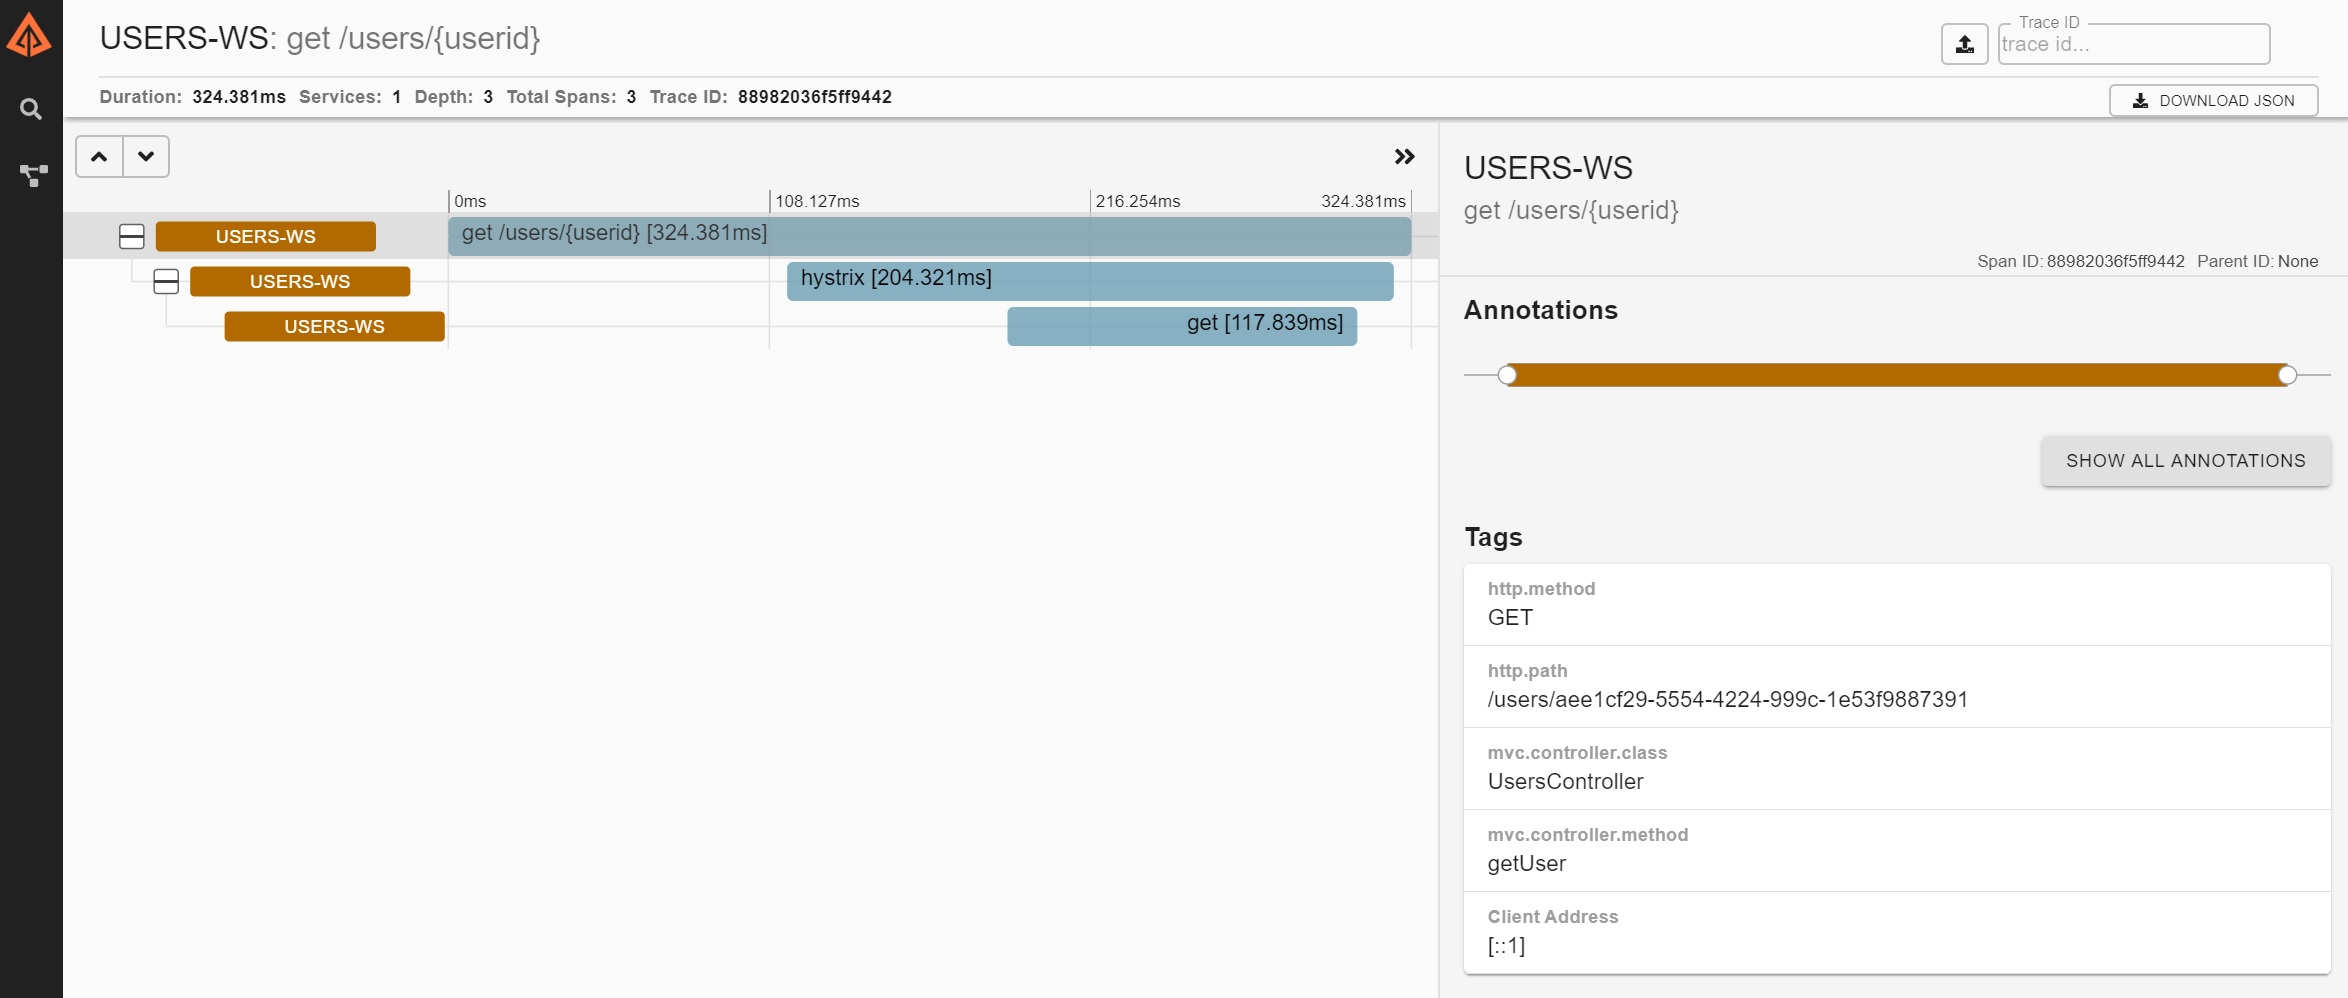Image resolution: width=2348 pixels, height=998 pixels.
Task: Open the search traces page icon
Action: (x=31, y=109)
